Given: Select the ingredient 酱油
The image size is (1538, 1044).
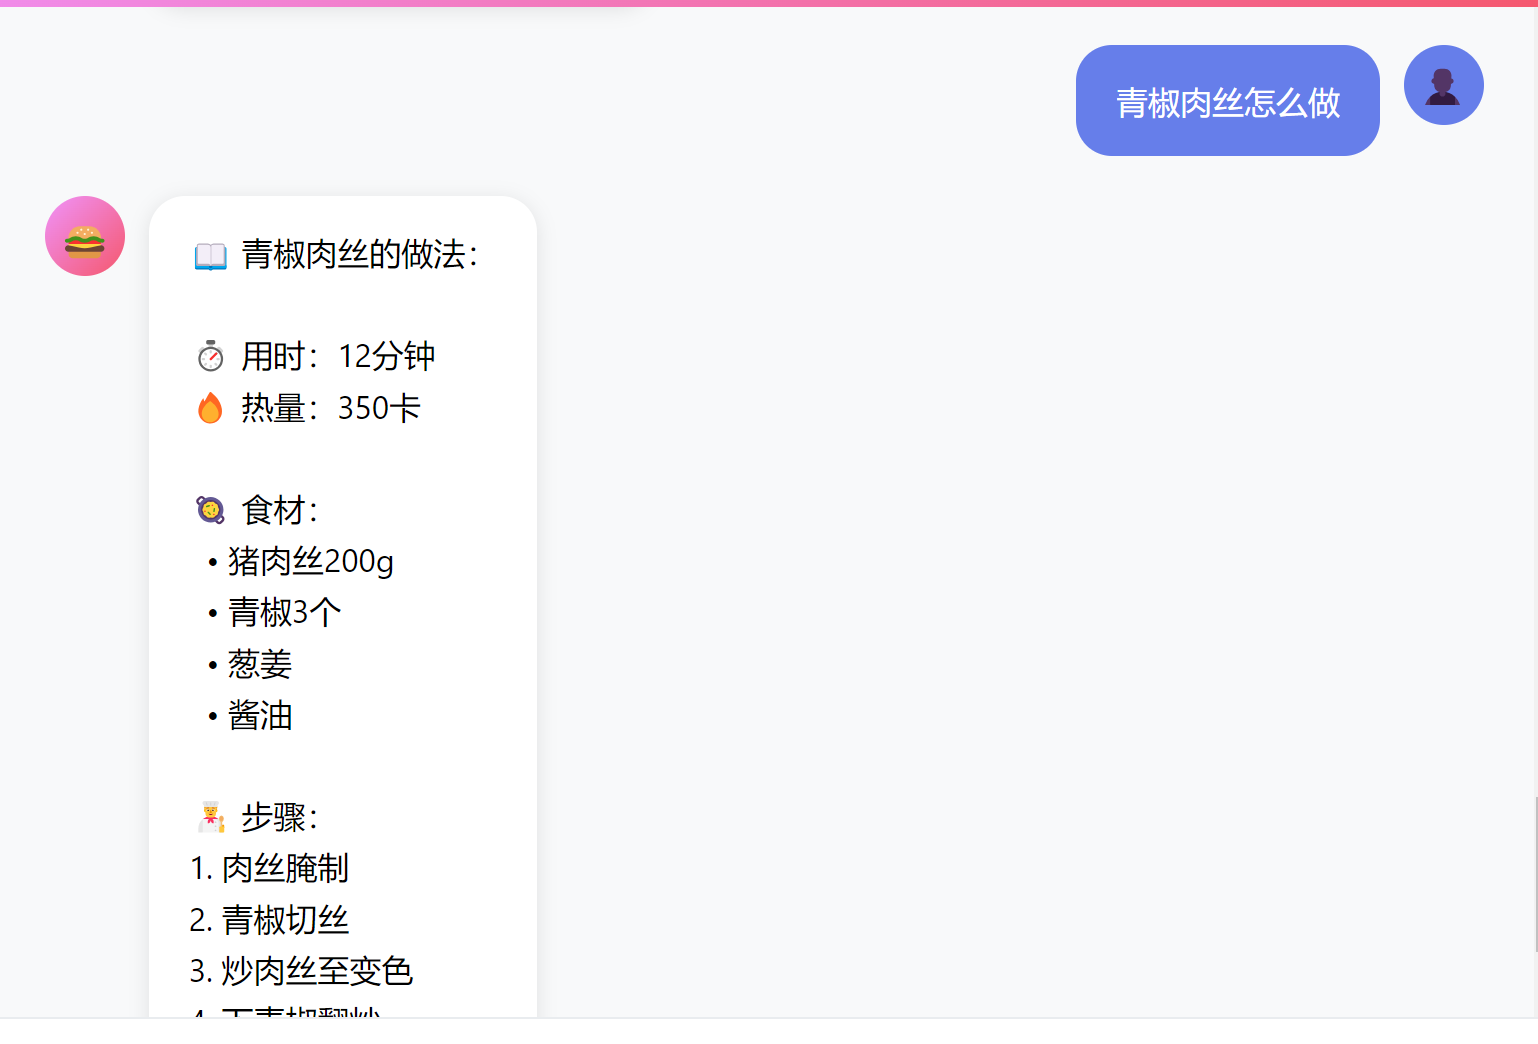Looking at the screenshot, I should pyautogui.click(x=261, y=715).
